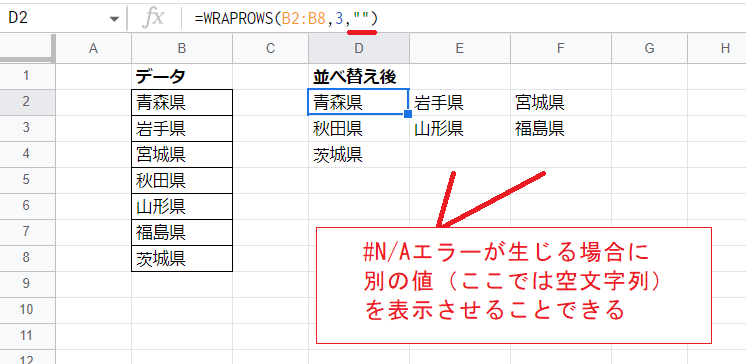Select cell B2 containing 青森県
The height and width of the screenshot is (364, 746).
pos(182,102)
